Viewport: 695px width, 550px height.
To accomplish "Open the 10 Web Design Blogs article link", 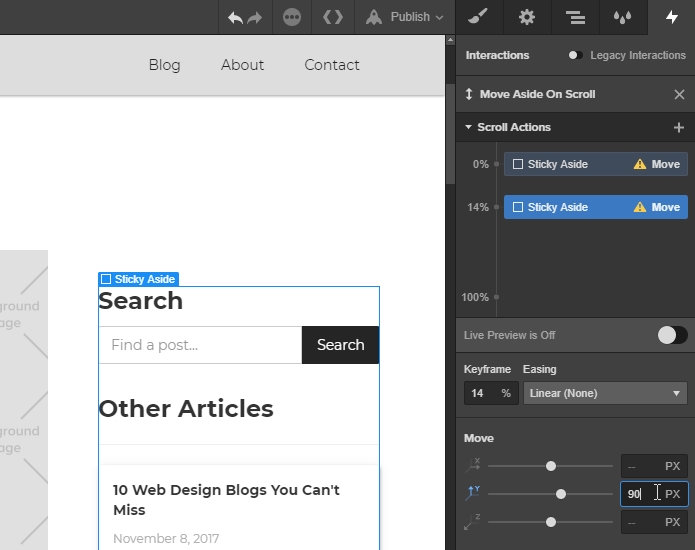I will click(x=226, y=500).
